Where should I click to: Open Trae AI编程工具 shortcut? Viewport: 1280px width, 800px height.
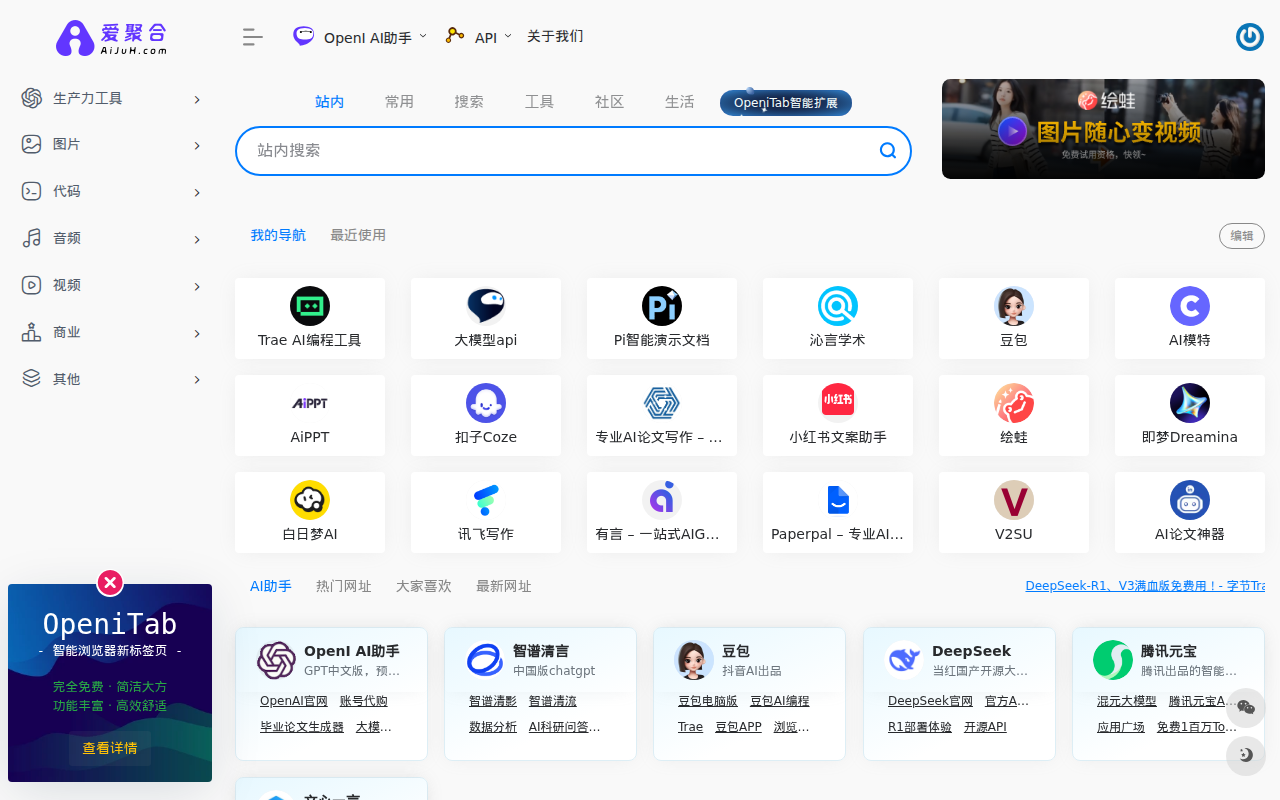click(310, 318)
